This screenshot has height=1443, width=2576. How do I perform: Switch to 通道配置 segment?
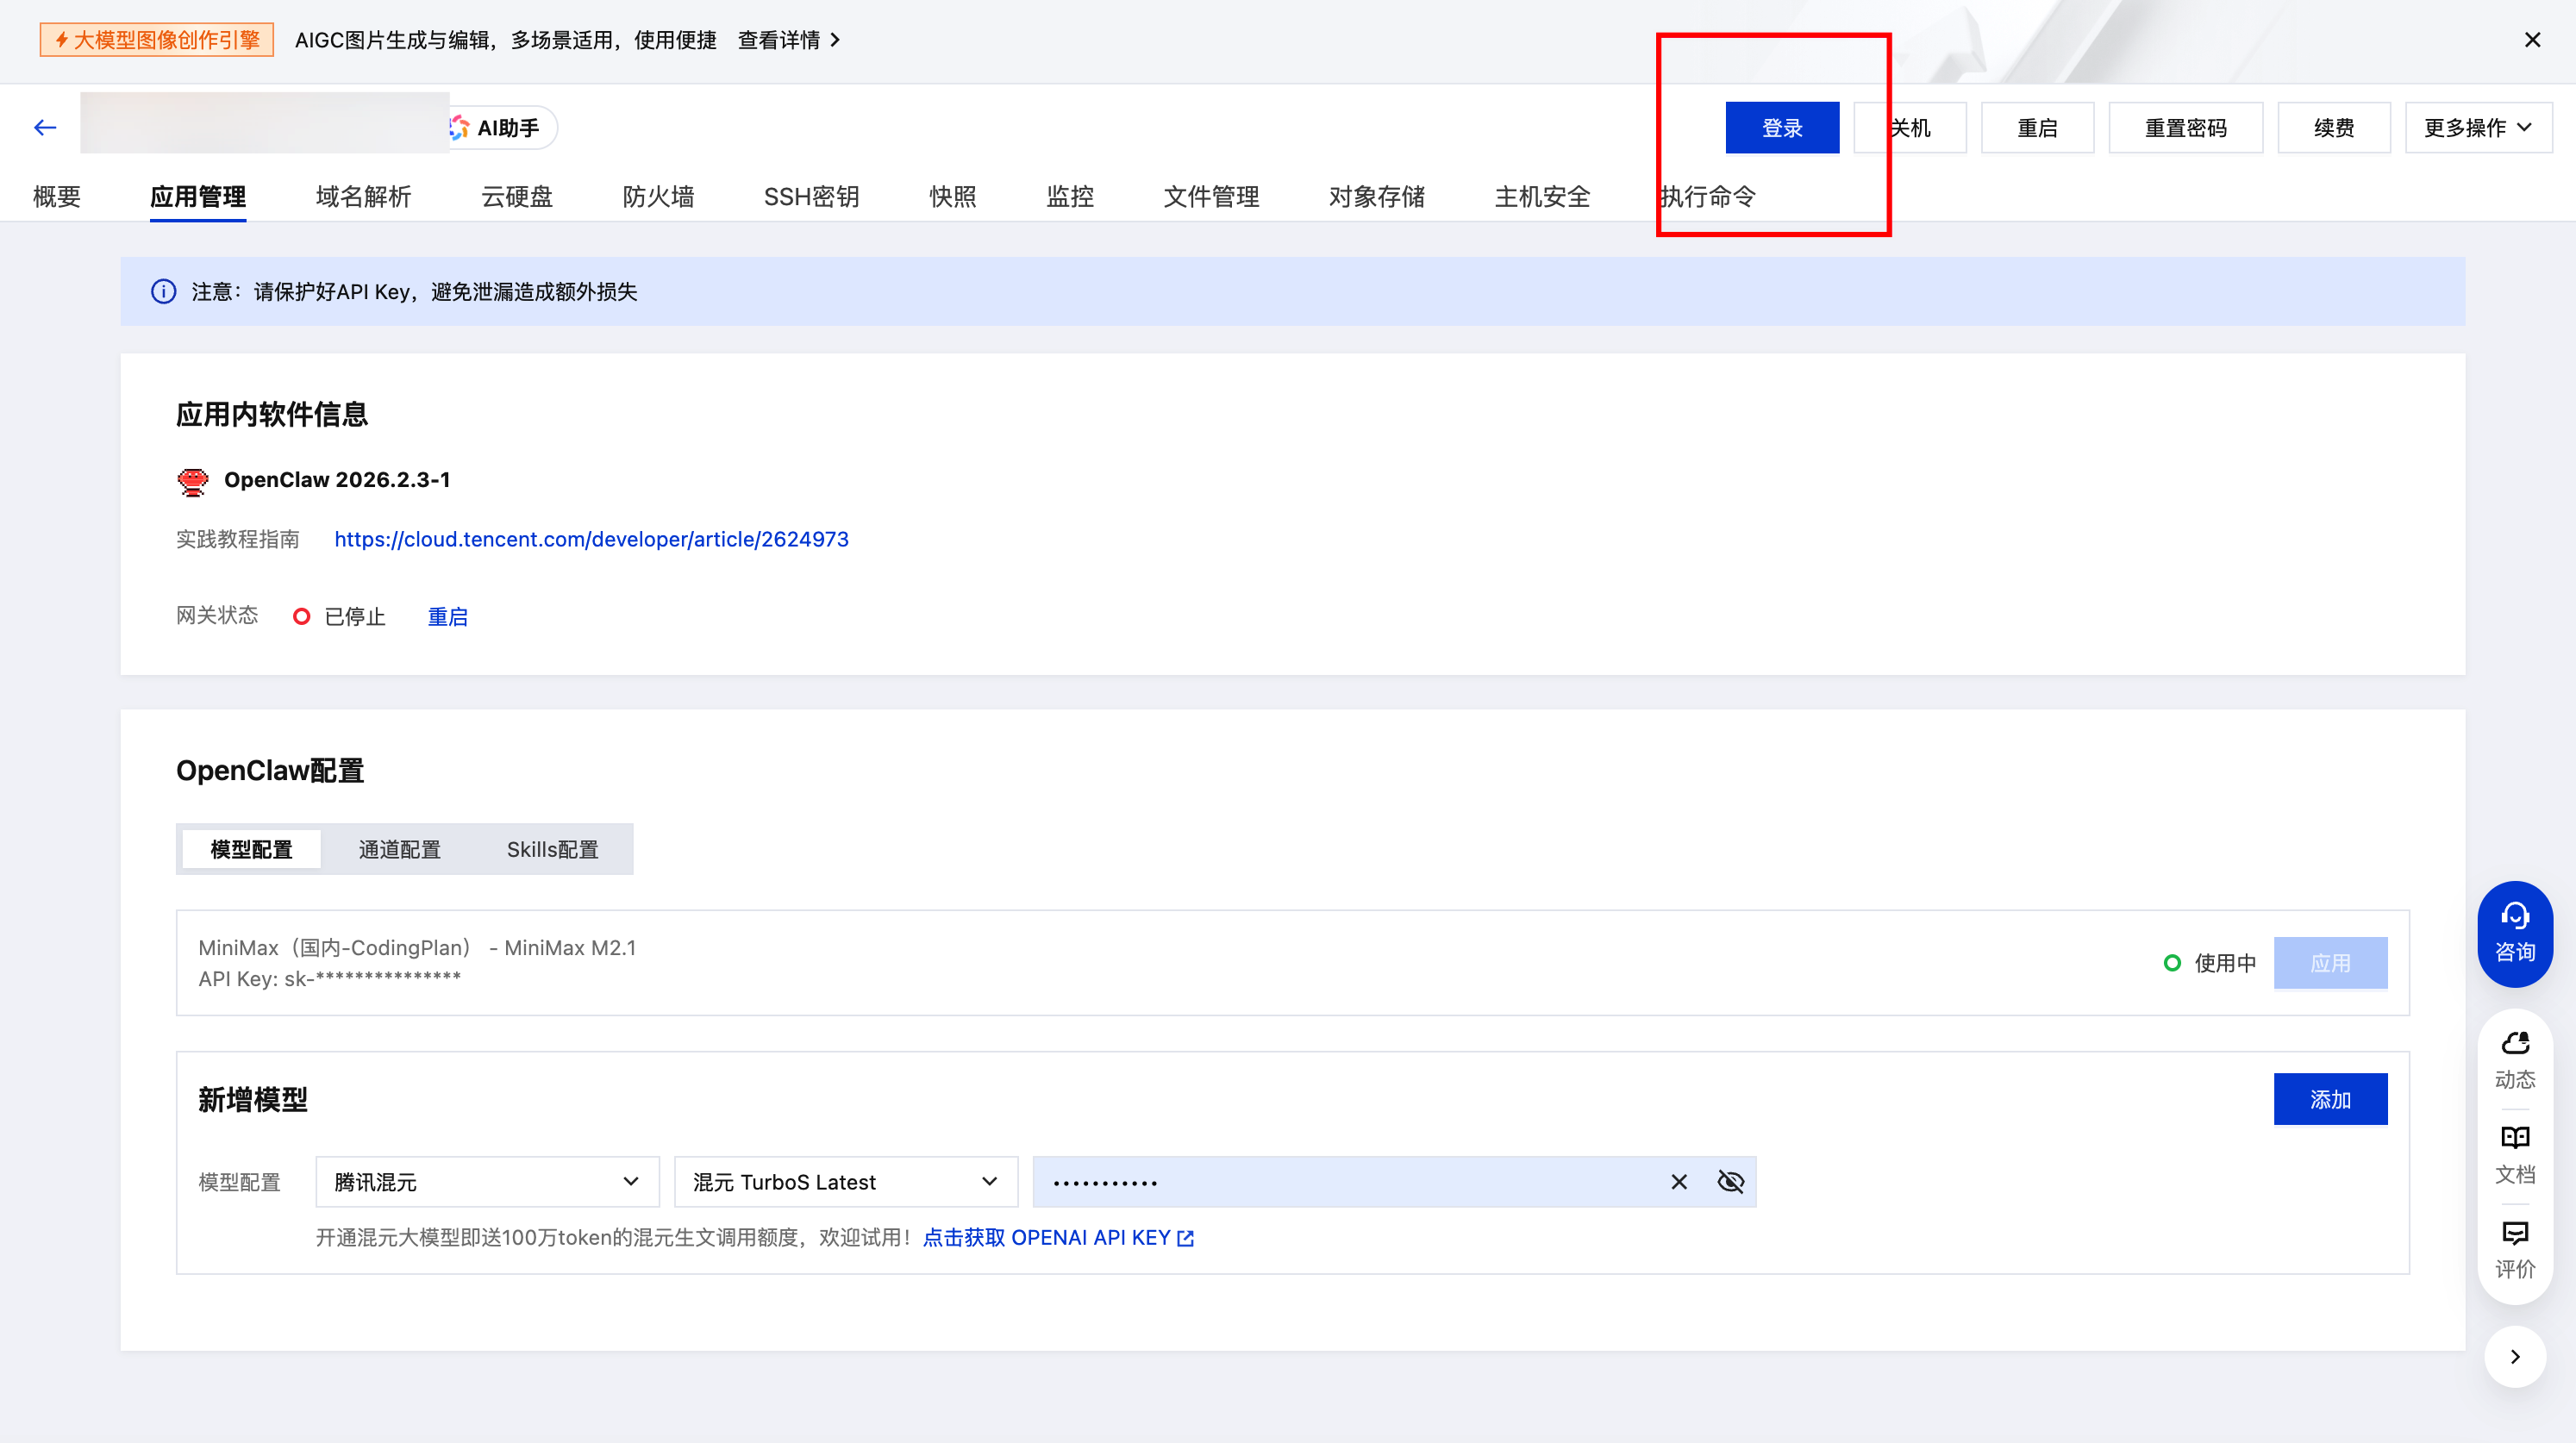point(399,849)
